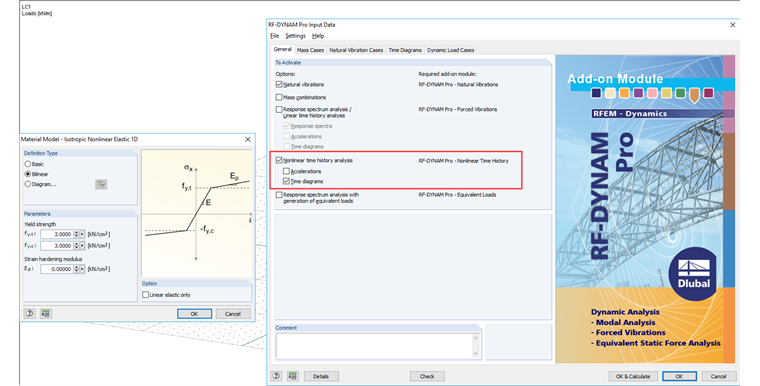Open the File menu
This screenshot has height=386, width=760.
[x=274, y=36]
